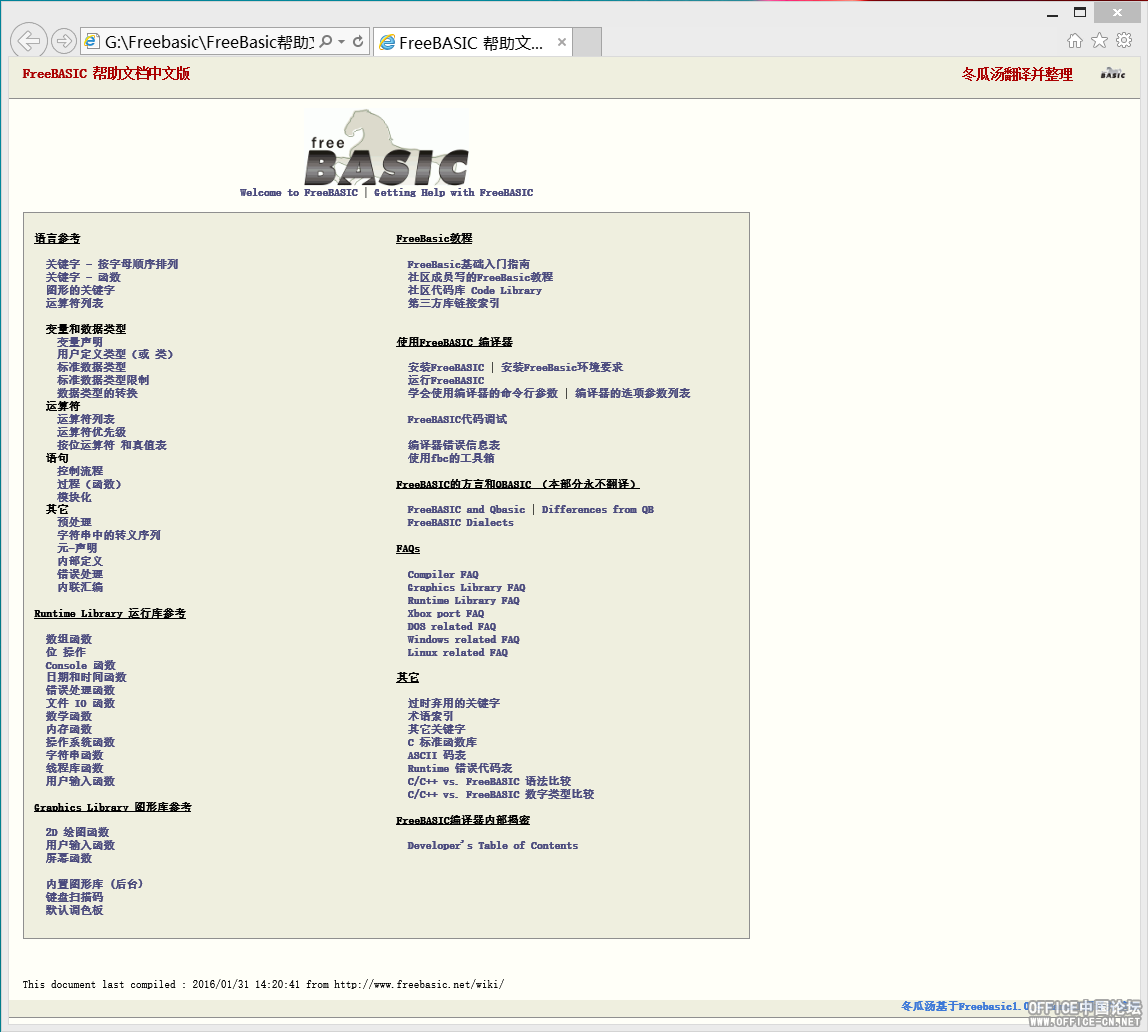Image resolution: width=1148 pixels, height=1032 pixels.
Task: Refresh the page with the reload icon
Action: click(358, 42)
